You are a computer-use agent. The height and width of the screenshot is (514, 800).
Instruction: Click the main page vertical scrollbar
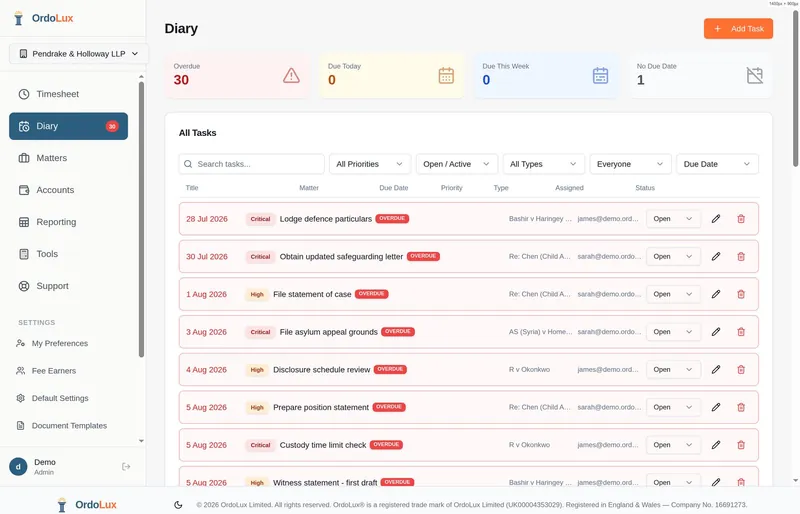(795, 89)
